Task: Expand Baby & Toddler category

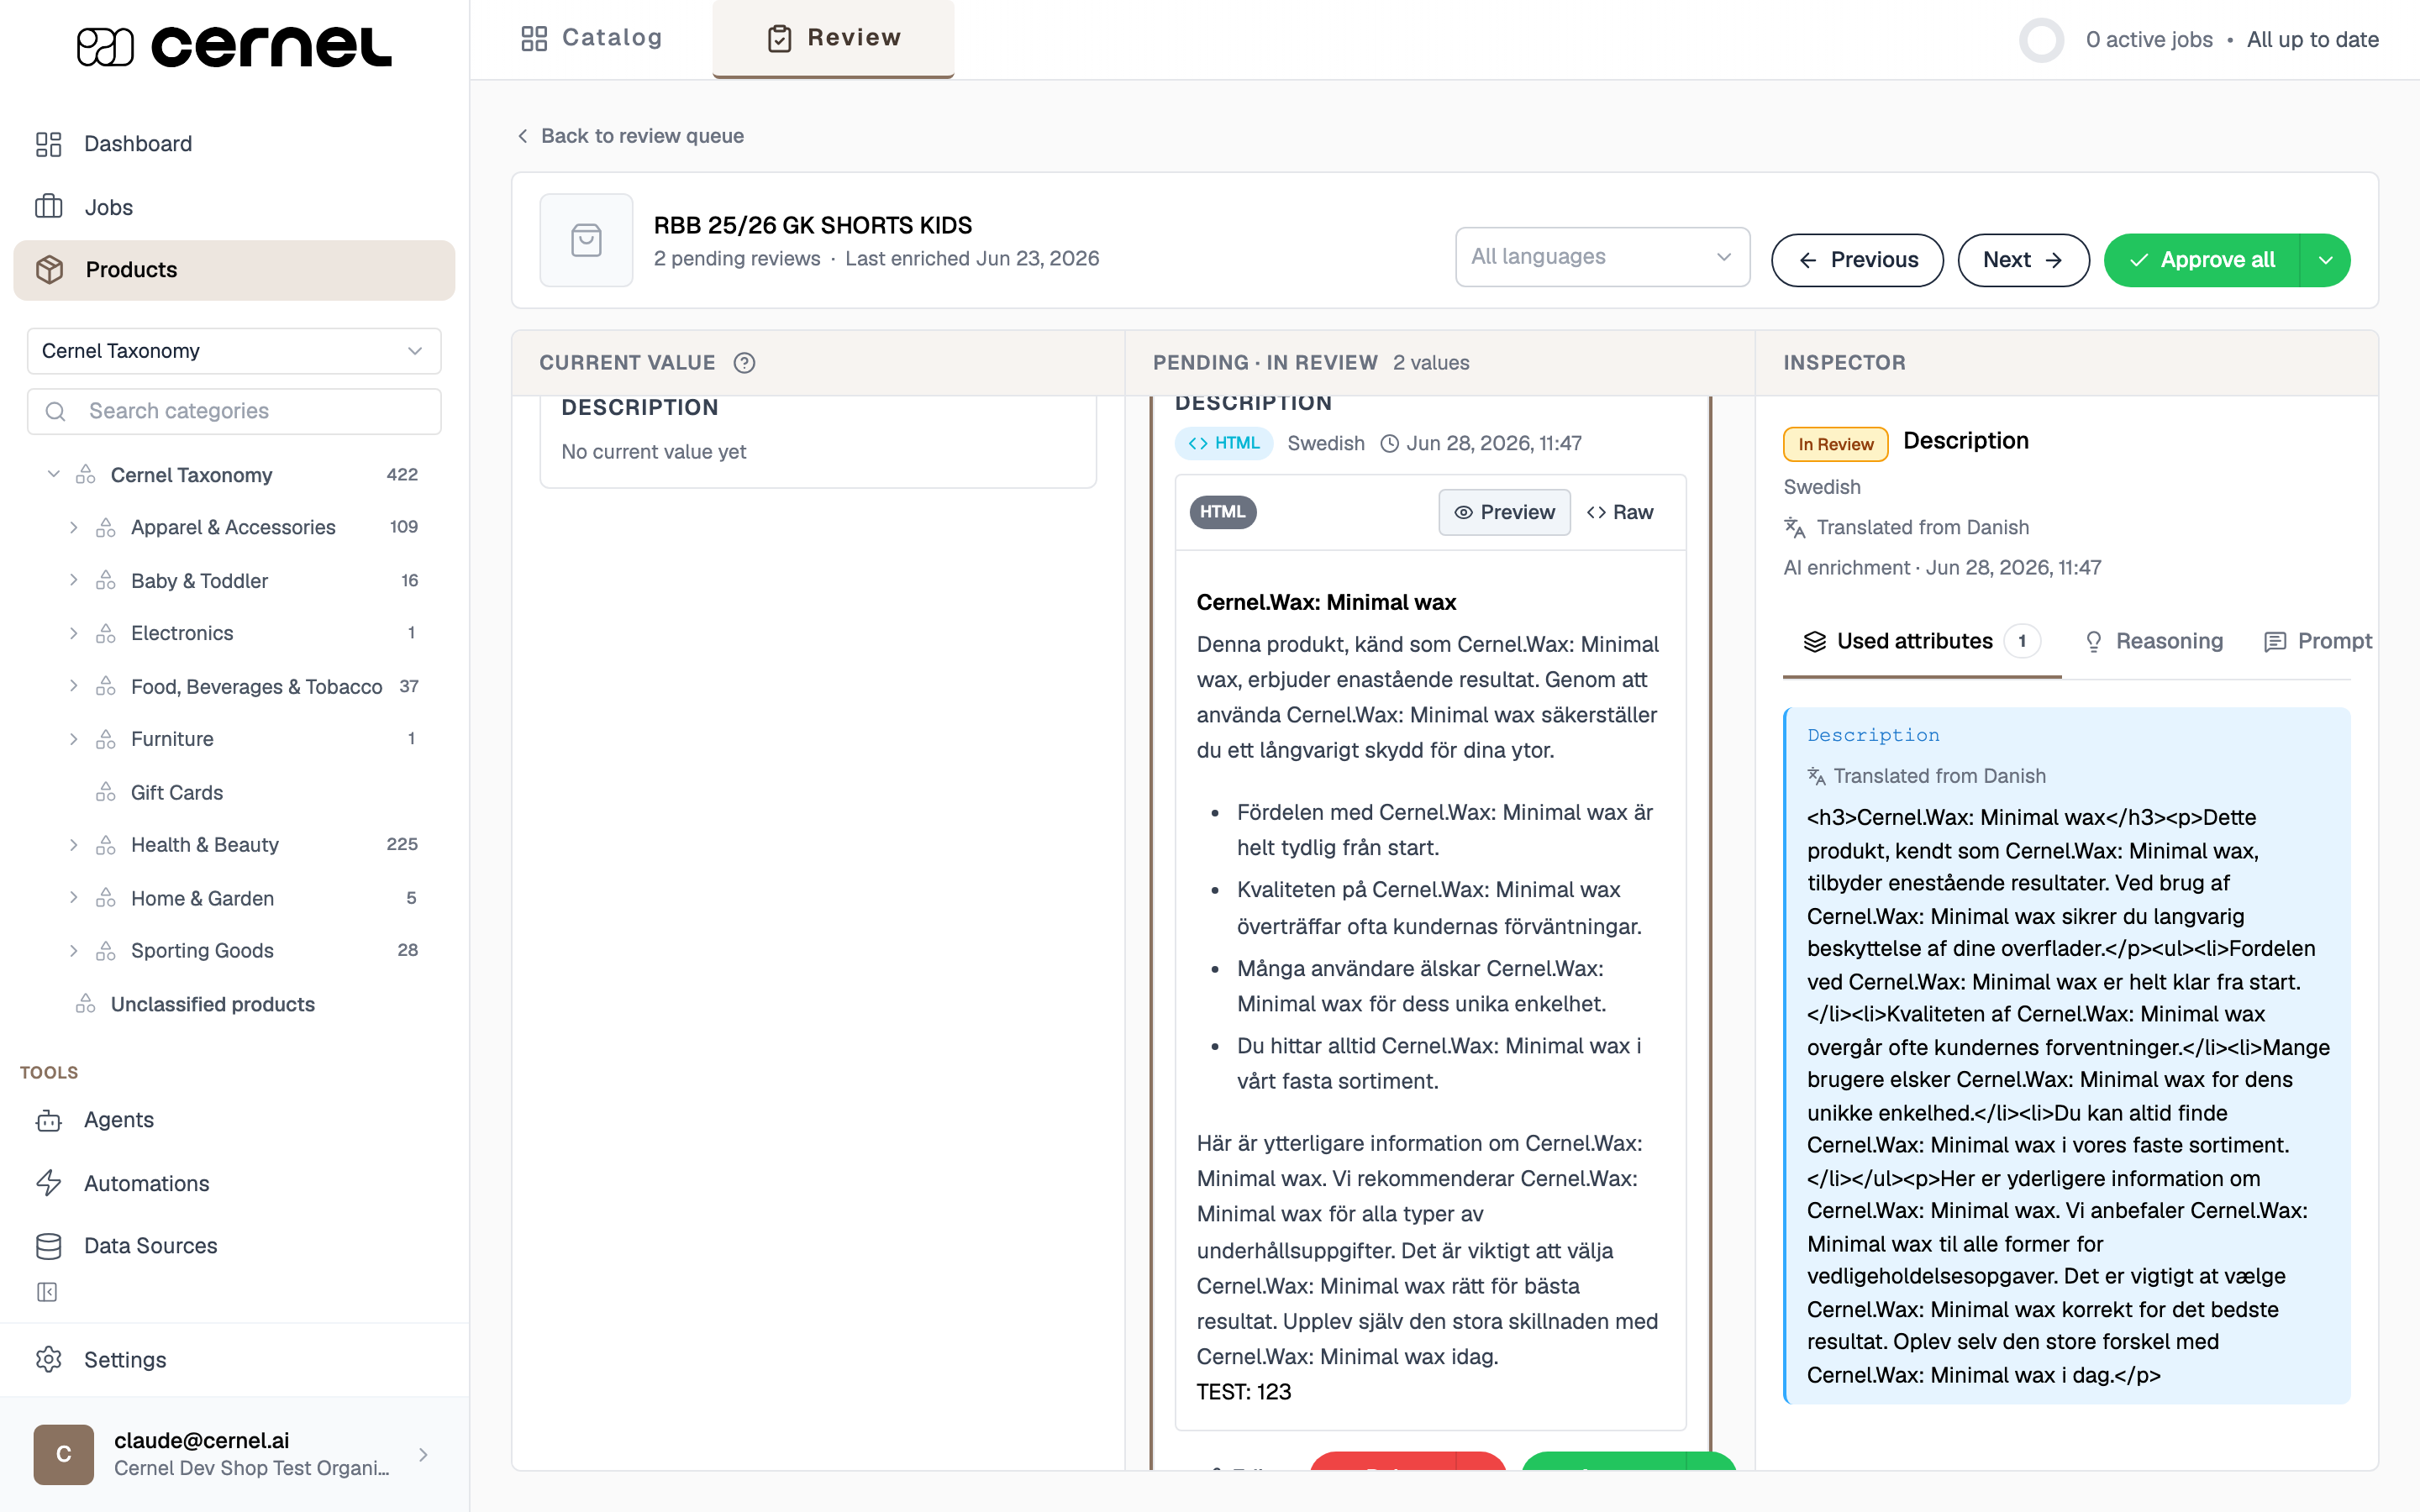Action: coord(73,580)
